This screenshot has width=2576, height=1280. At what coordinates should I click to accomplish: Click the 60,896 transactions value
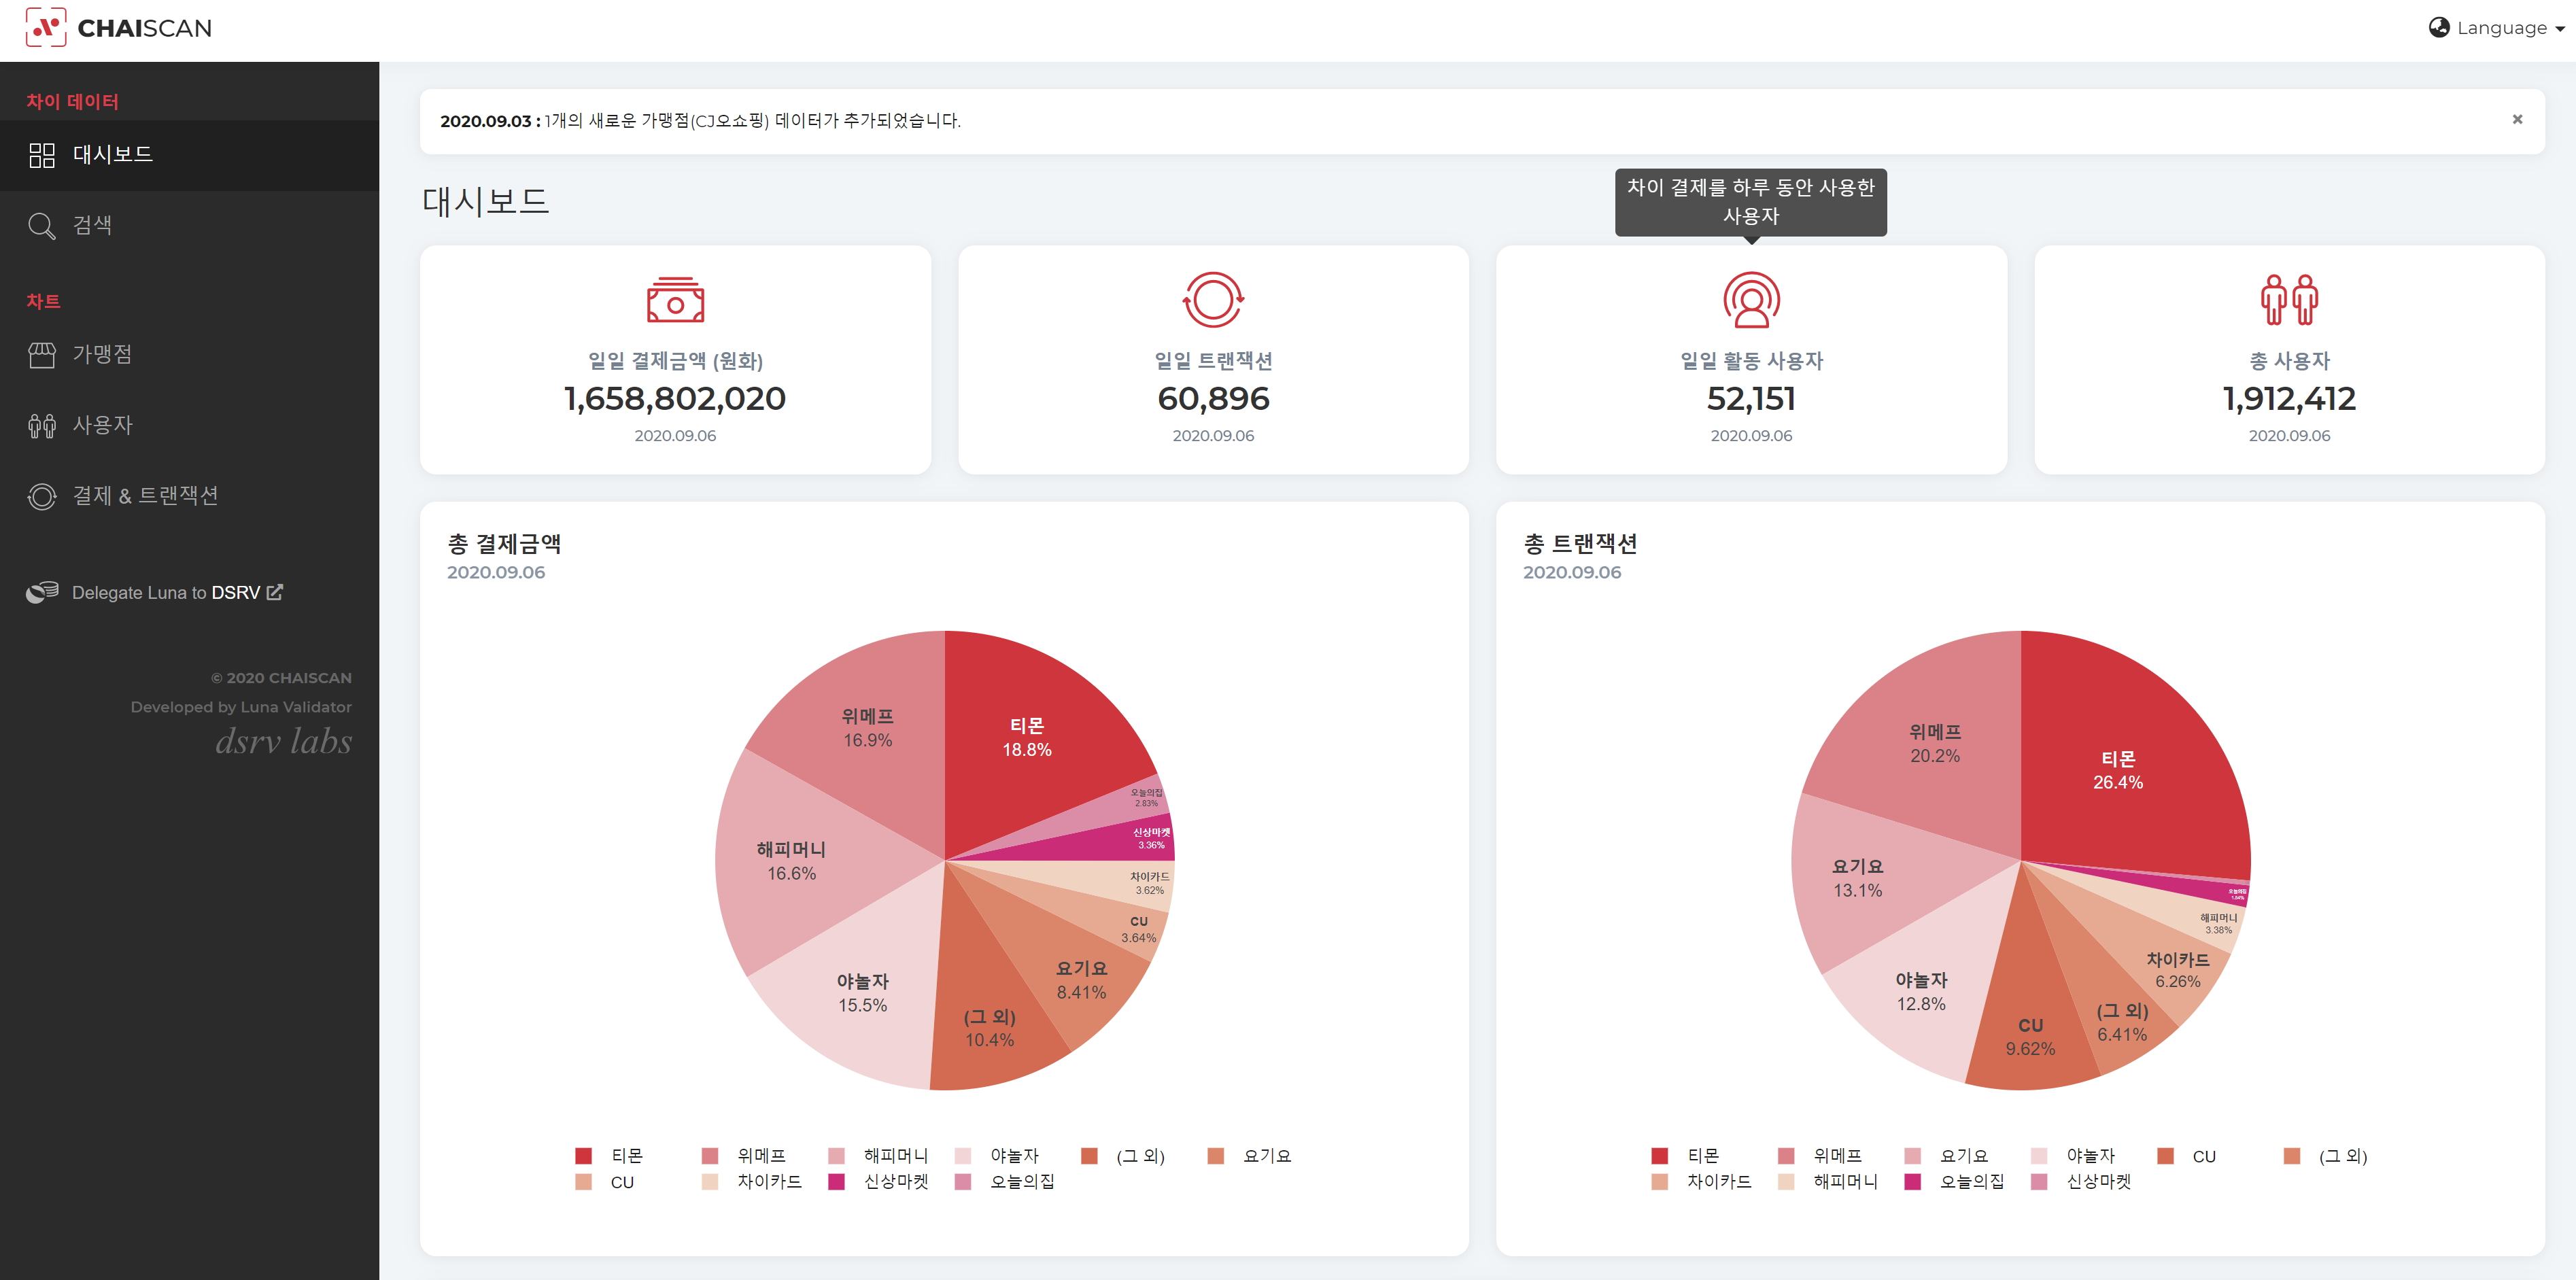[1213, 399]
